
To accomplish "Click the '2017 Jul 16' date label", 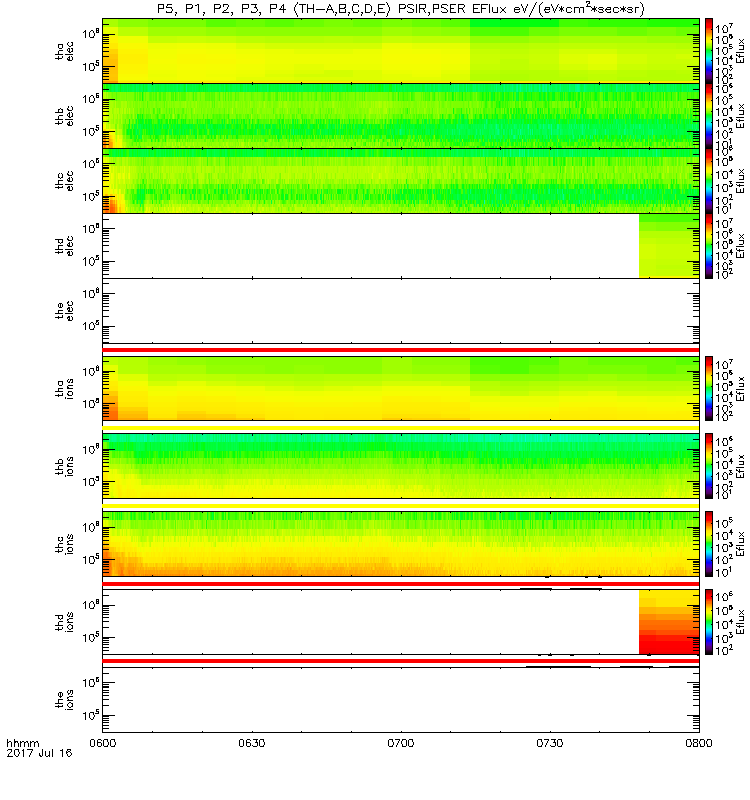I will tap(39, 753).
